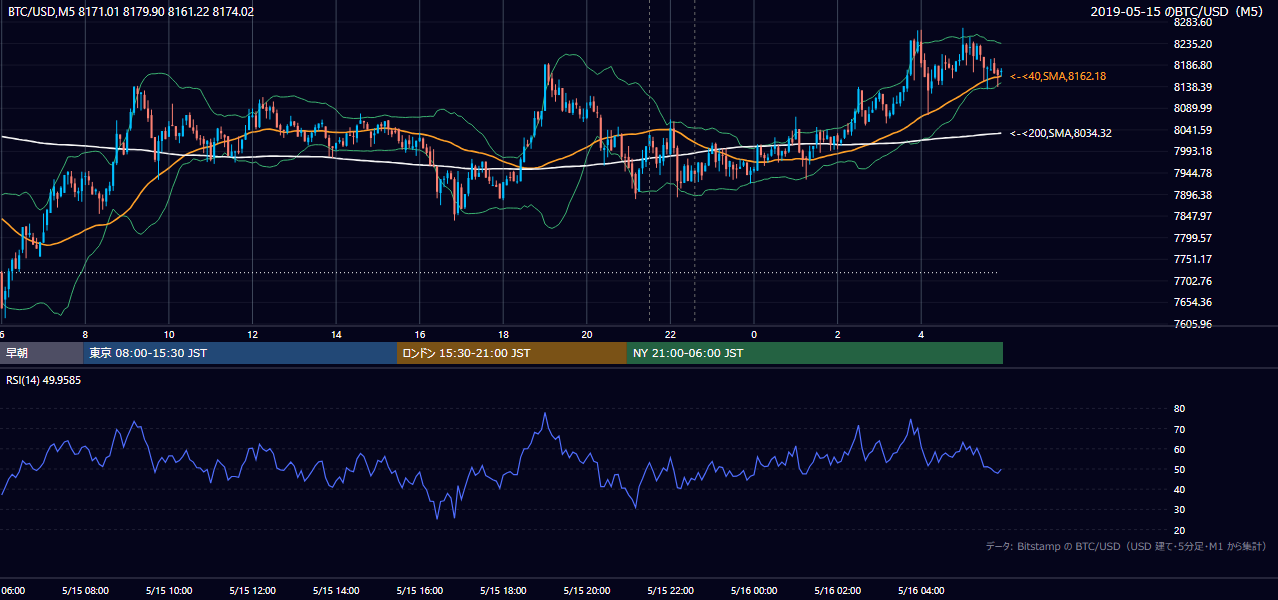Click hour label 14 on price chart axis

336,335
